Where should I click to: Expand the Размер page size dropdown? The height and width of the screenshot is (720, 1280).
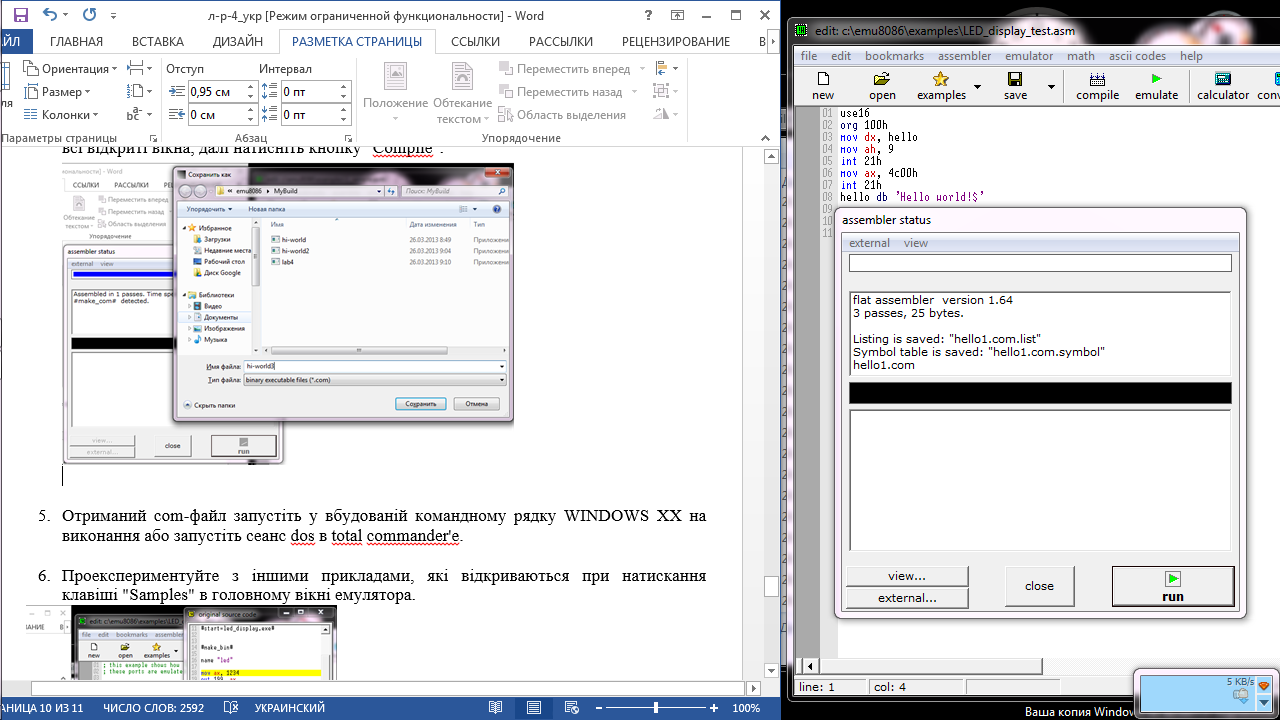tap(56, 91)
